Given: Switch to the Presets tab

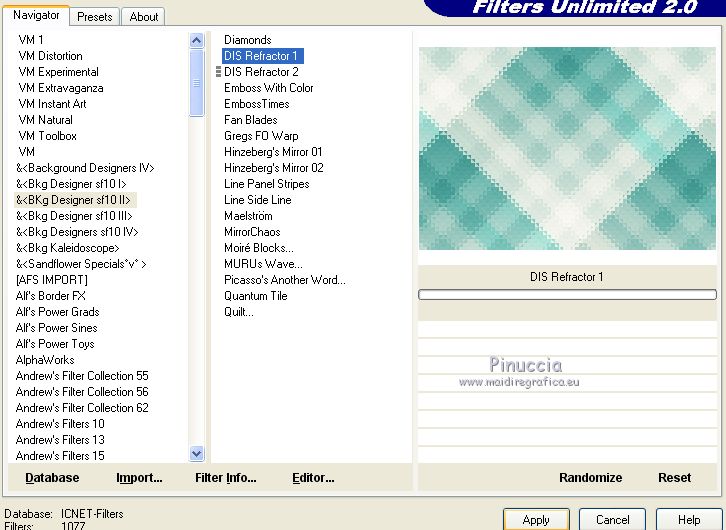Looking at the screenshot, I should (x=94, y=17).
